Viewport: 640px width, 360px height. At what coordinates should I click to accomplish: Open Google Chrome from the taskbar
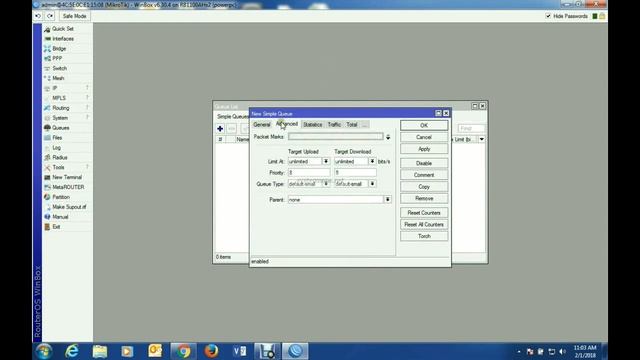(183, 351)
